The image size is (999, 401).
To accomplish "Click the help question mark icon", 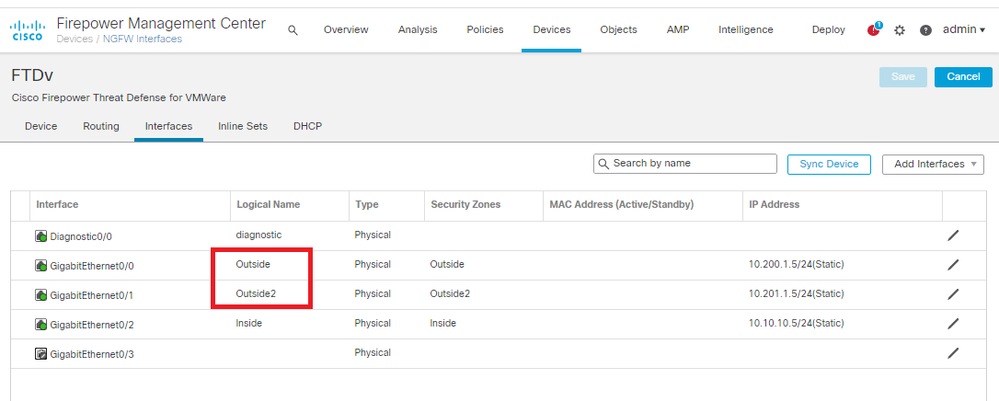I will (925, 30).
